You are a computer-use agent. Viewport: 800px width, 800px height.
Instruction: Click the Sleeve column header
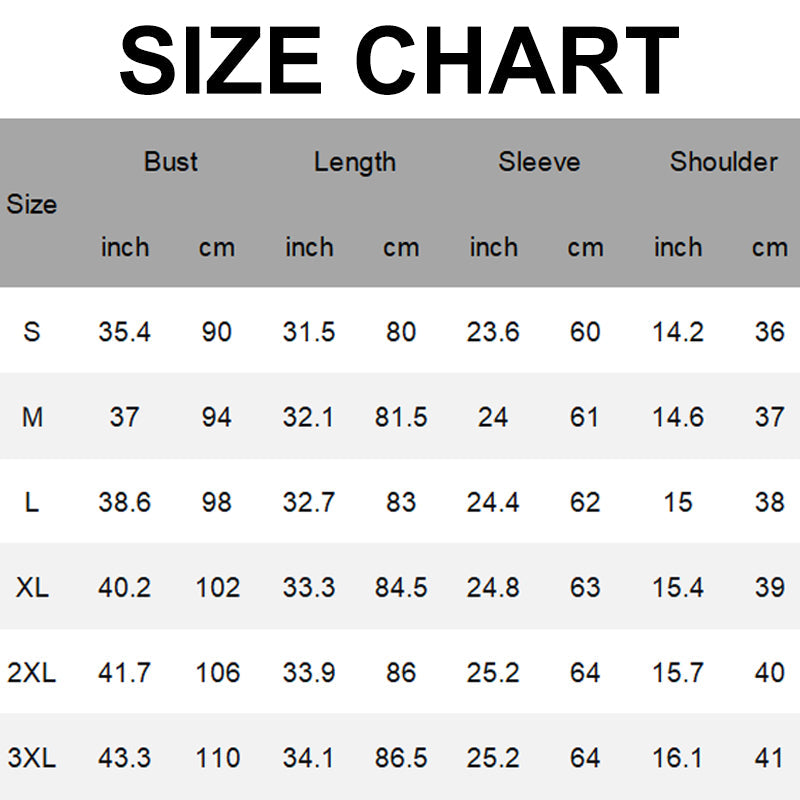pyautogui.click(x=539, y=162)
